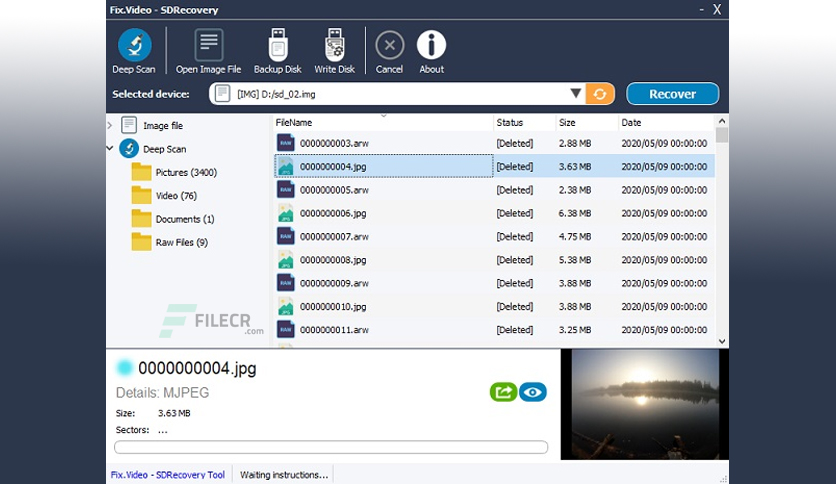
Task: Cancel the current operation
Action: 389,51
